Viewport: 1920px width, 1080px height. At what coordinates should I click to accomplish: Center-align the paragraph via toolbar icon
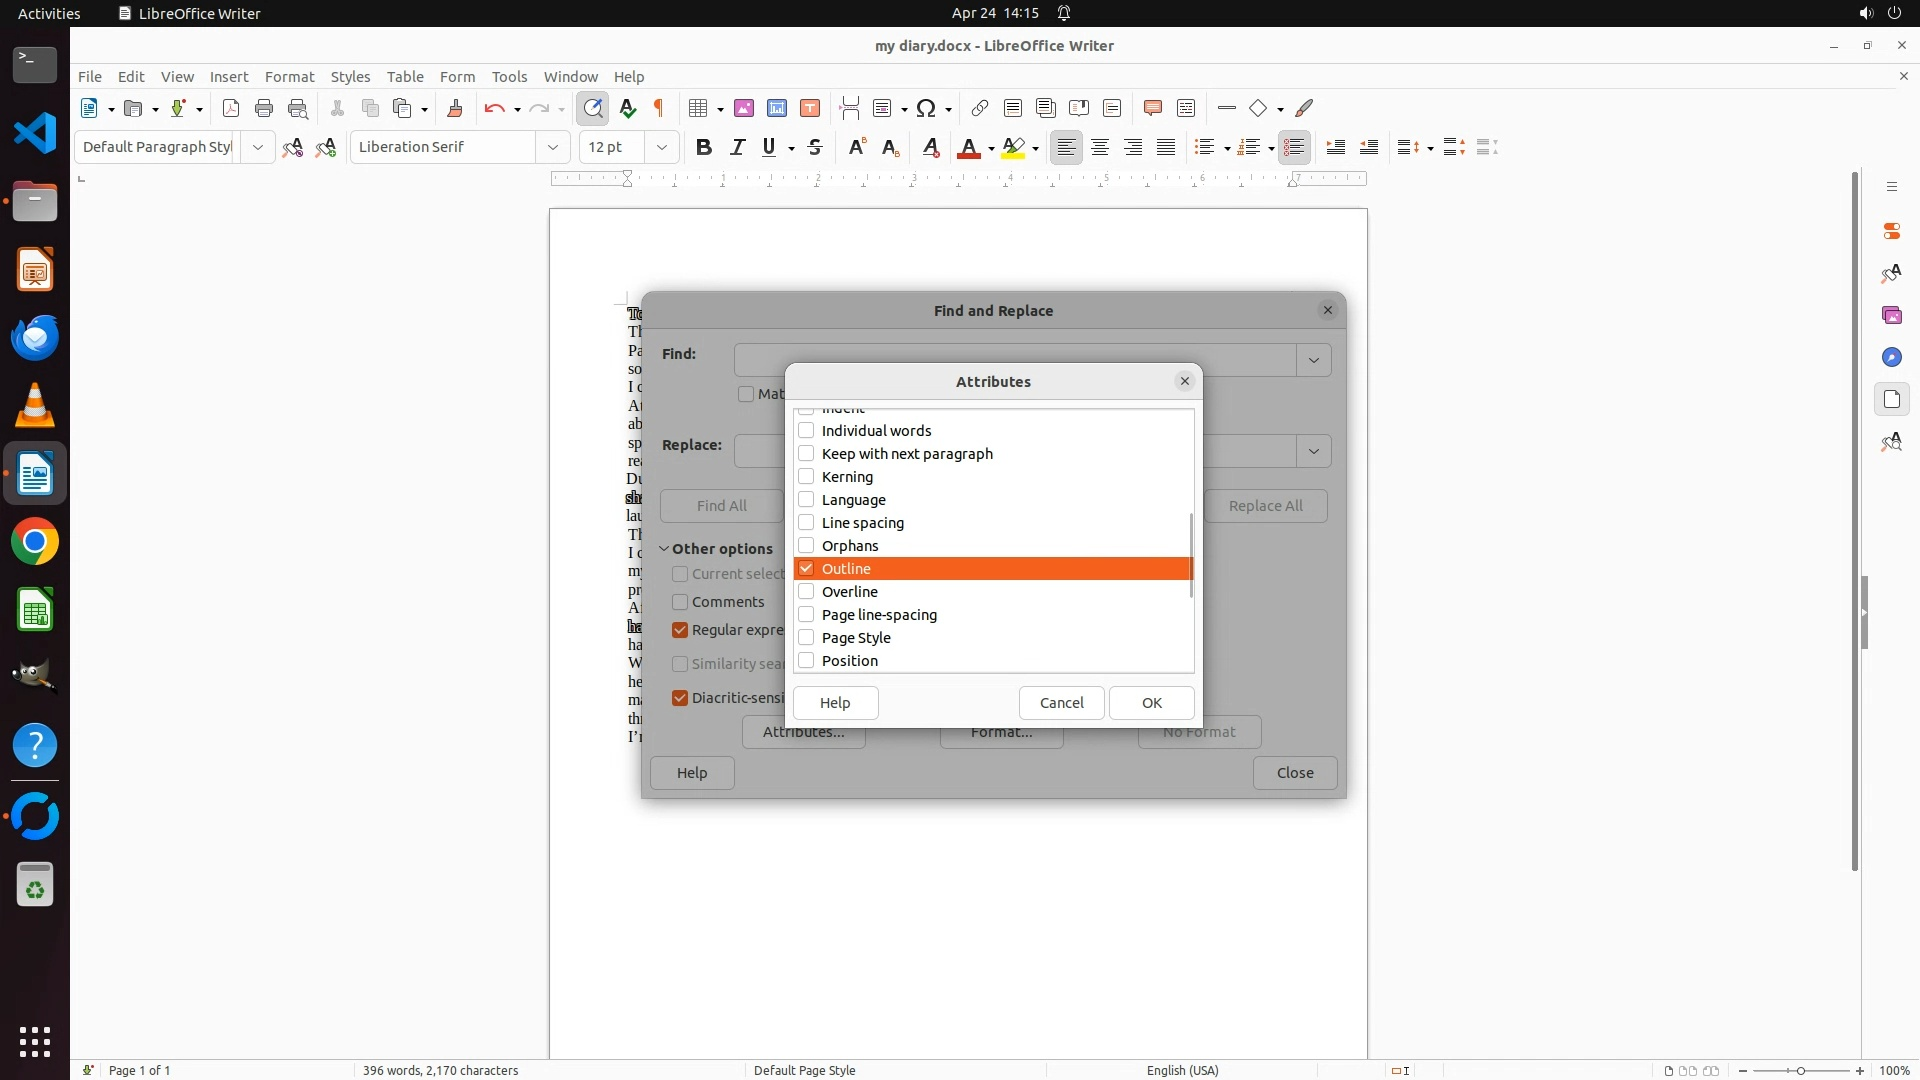point(1100,147)
